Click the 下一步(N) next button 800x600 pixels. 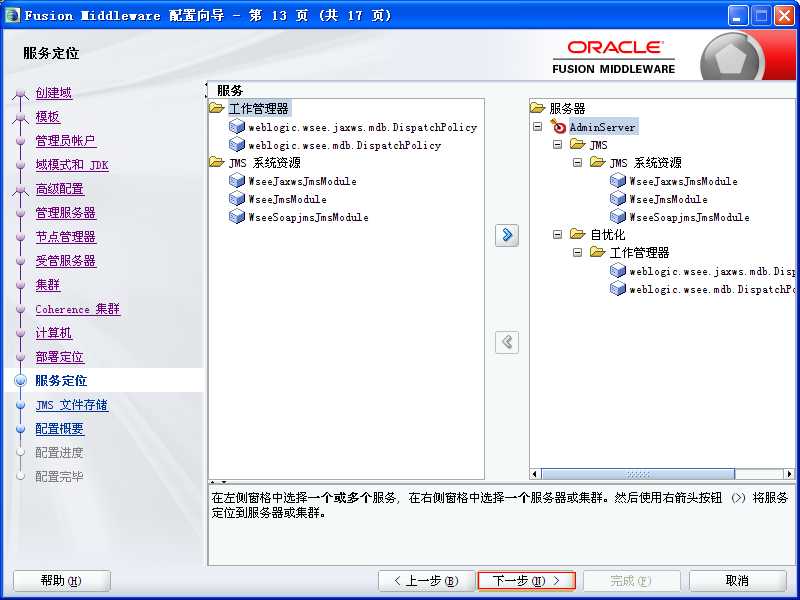click(x=527, y=581)
